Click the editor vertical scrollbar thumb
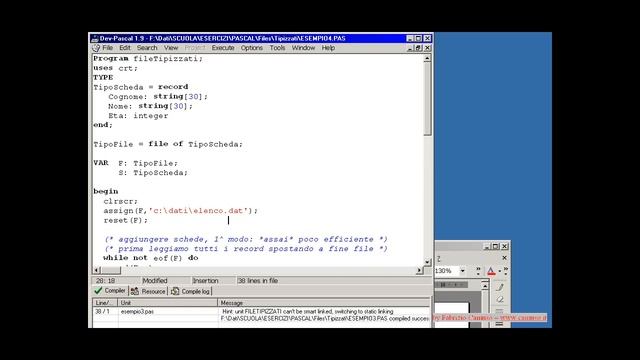Image resolution: width=640 pixels, height=360 pixels. (427, 99)
